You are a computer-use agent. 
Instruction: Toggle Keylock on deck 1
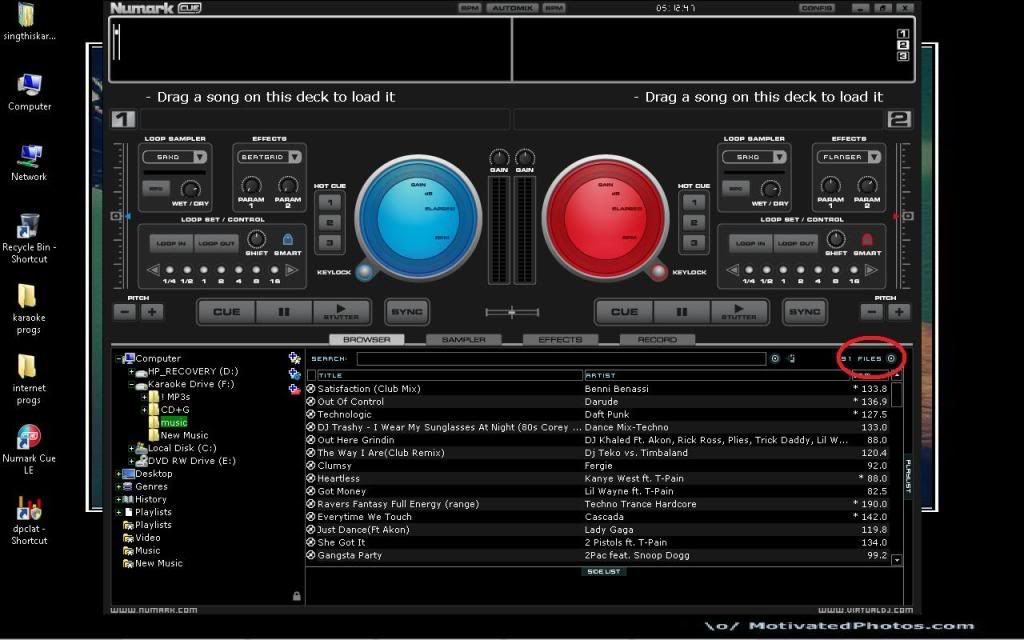pyautogui.click(x=365, y=271)
